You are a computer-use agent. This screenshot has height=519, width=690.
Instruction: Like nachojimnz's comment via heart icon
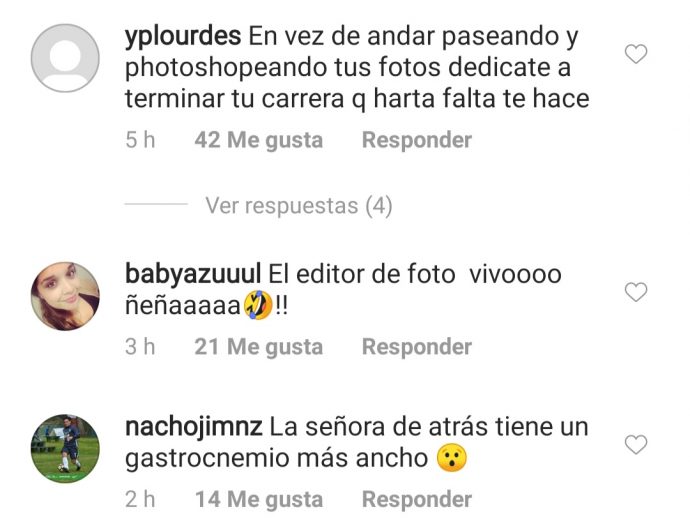pyautogui.click(x=636, y=445)
